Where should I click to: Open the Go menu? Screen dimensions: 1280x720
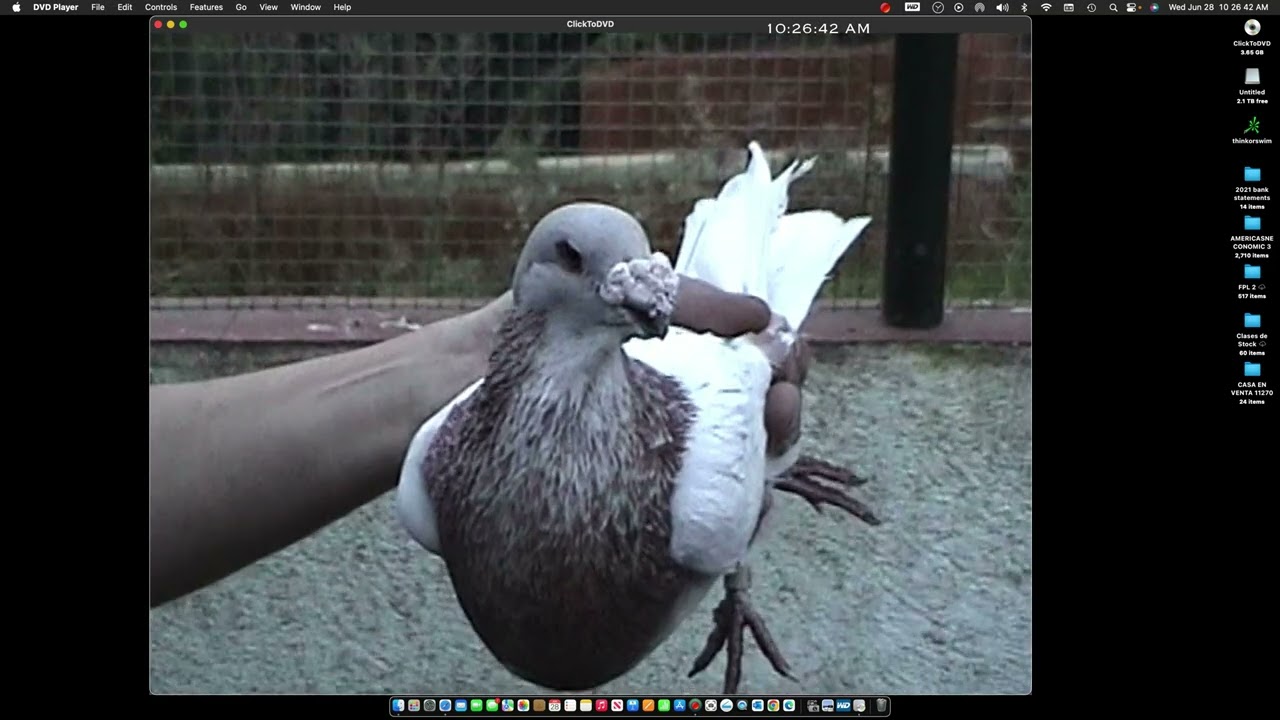coord(241,7)
